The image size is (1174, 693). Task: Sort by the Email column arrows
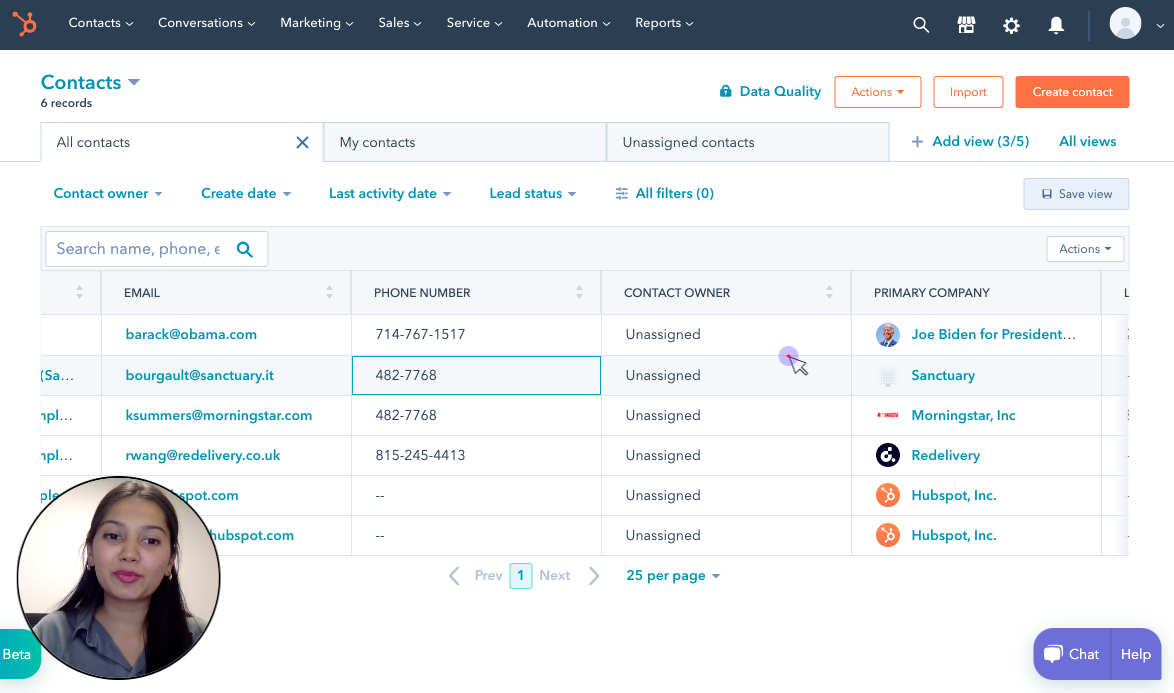(329, 293)
